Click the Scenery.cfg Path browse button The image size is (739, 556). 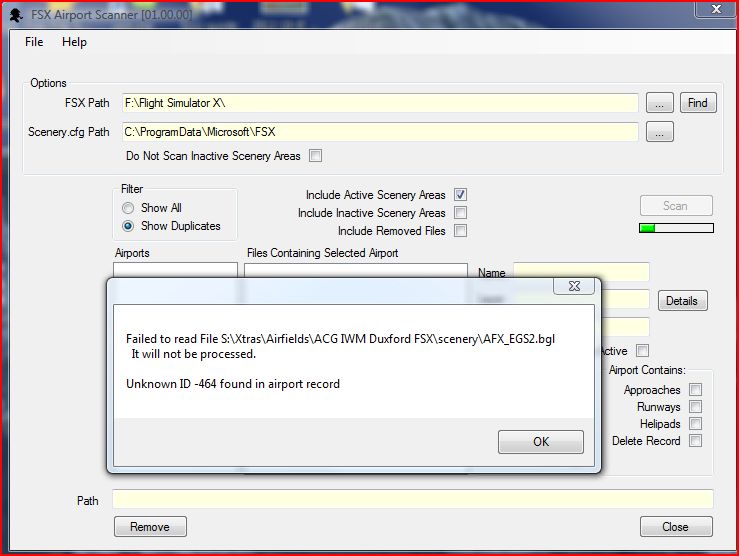pyautogui.click(x=659, y=132)
